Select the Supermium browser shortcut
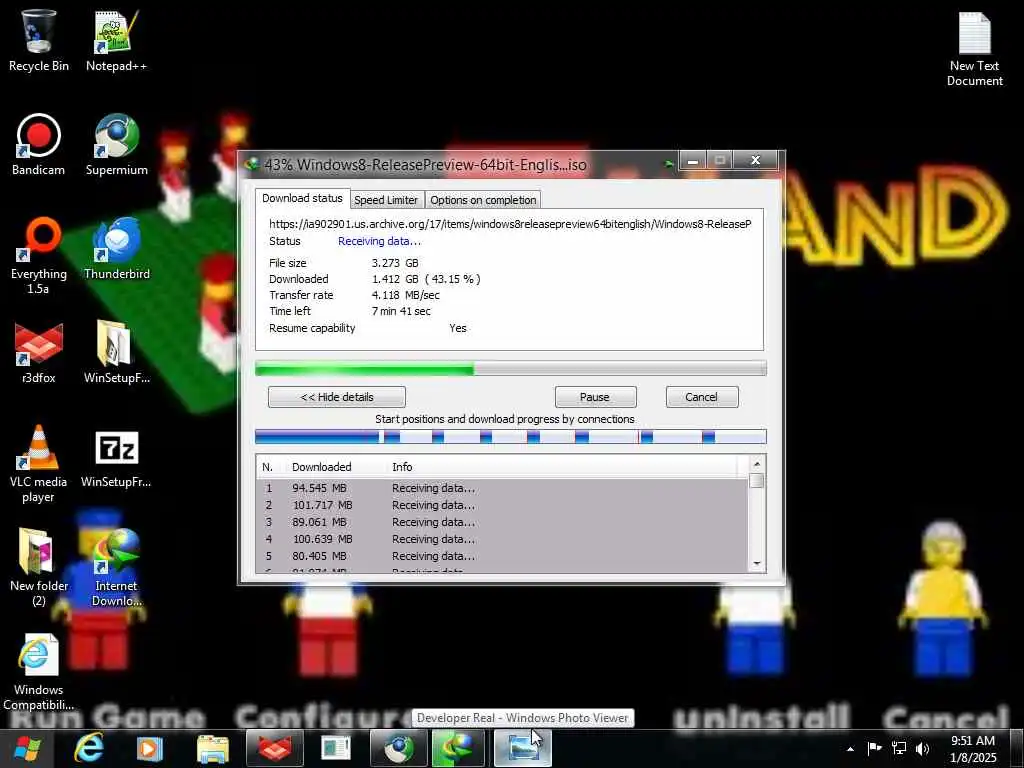This screenshot has height=768, width=1024. [116, 145]
